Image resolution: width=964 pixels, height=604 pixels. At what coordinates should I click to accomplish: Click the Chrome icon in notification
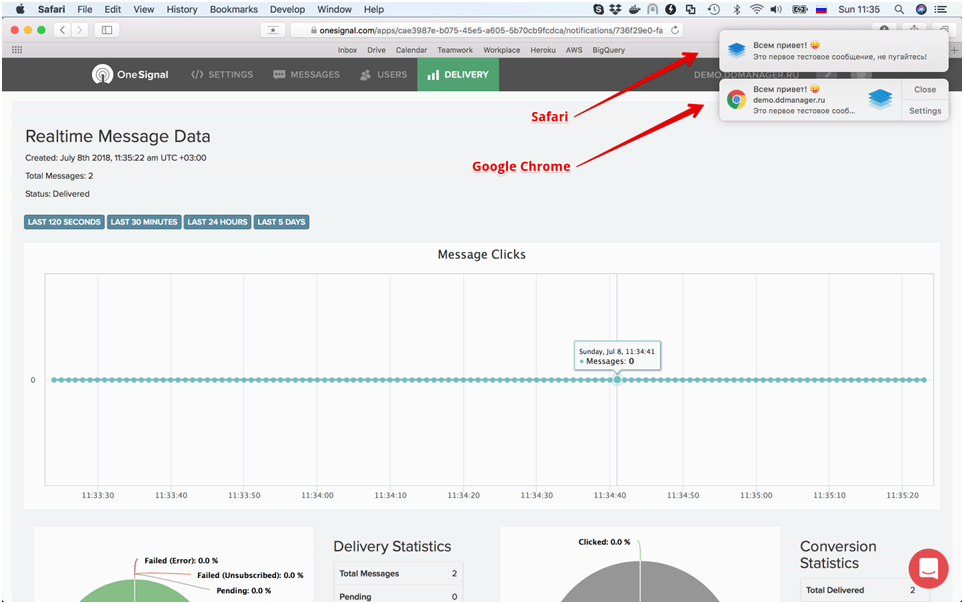(x=736, y=99)
